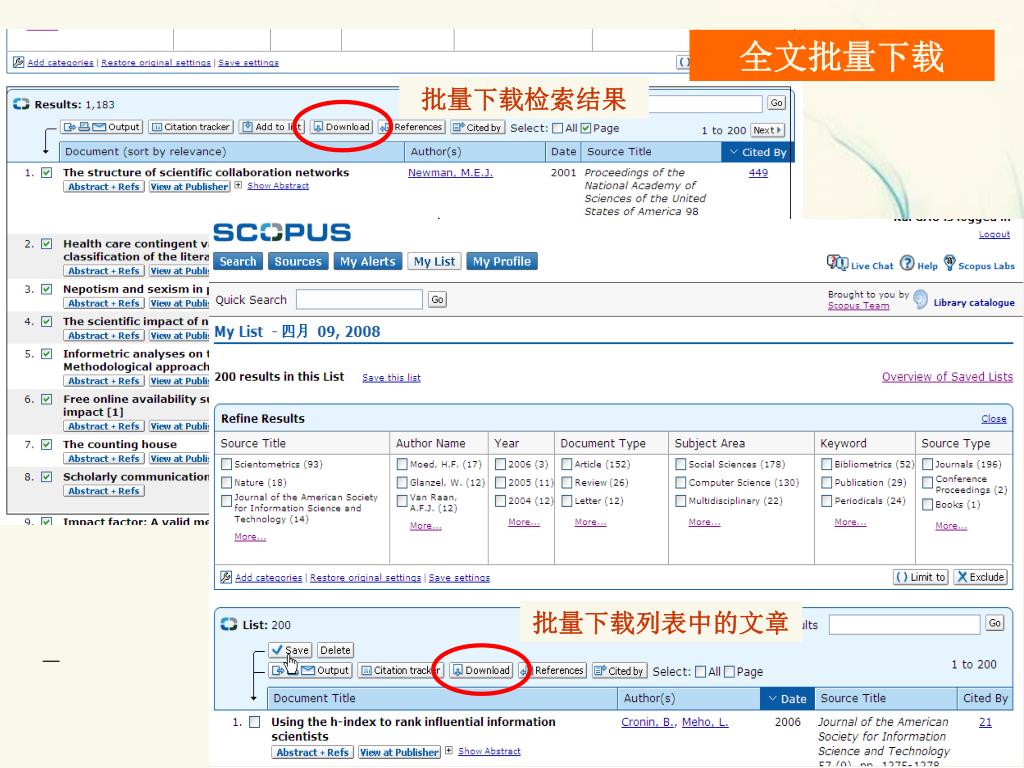
Task: Toggle Select All checkbox in List toolbar
Action: coord(701,671)
